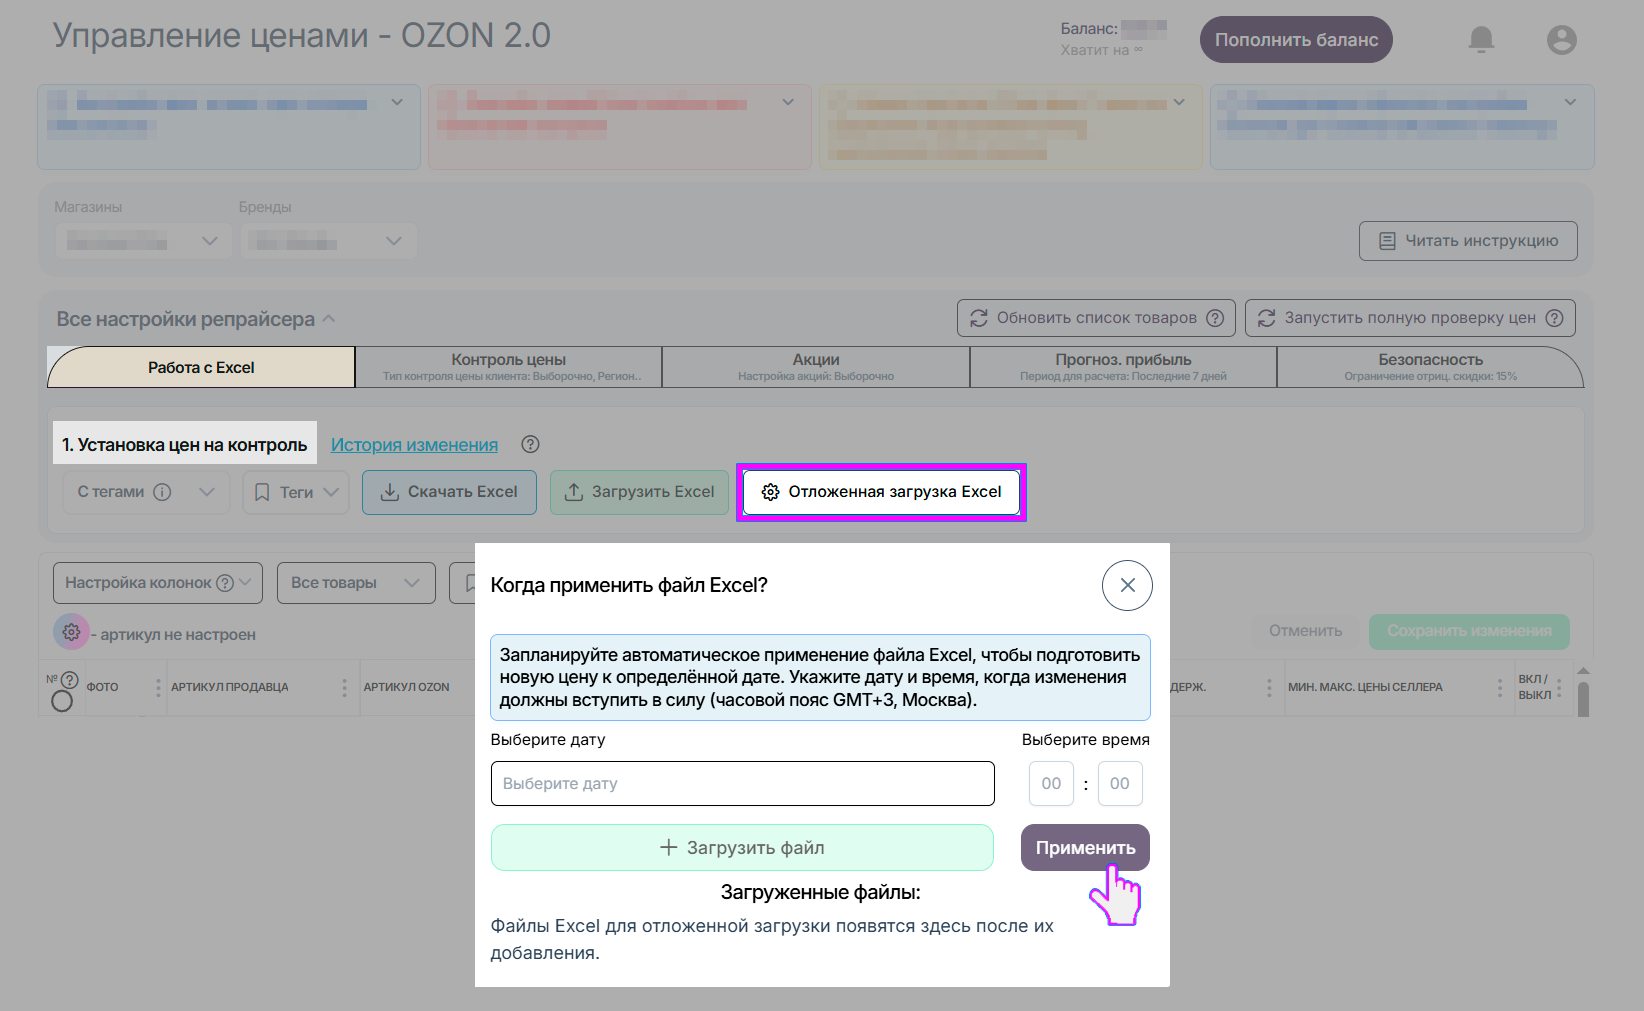The height and width of the screenshot is (1011, 1644).
Task: Open the Магазины dropdown
Action: tap(143, 241)
